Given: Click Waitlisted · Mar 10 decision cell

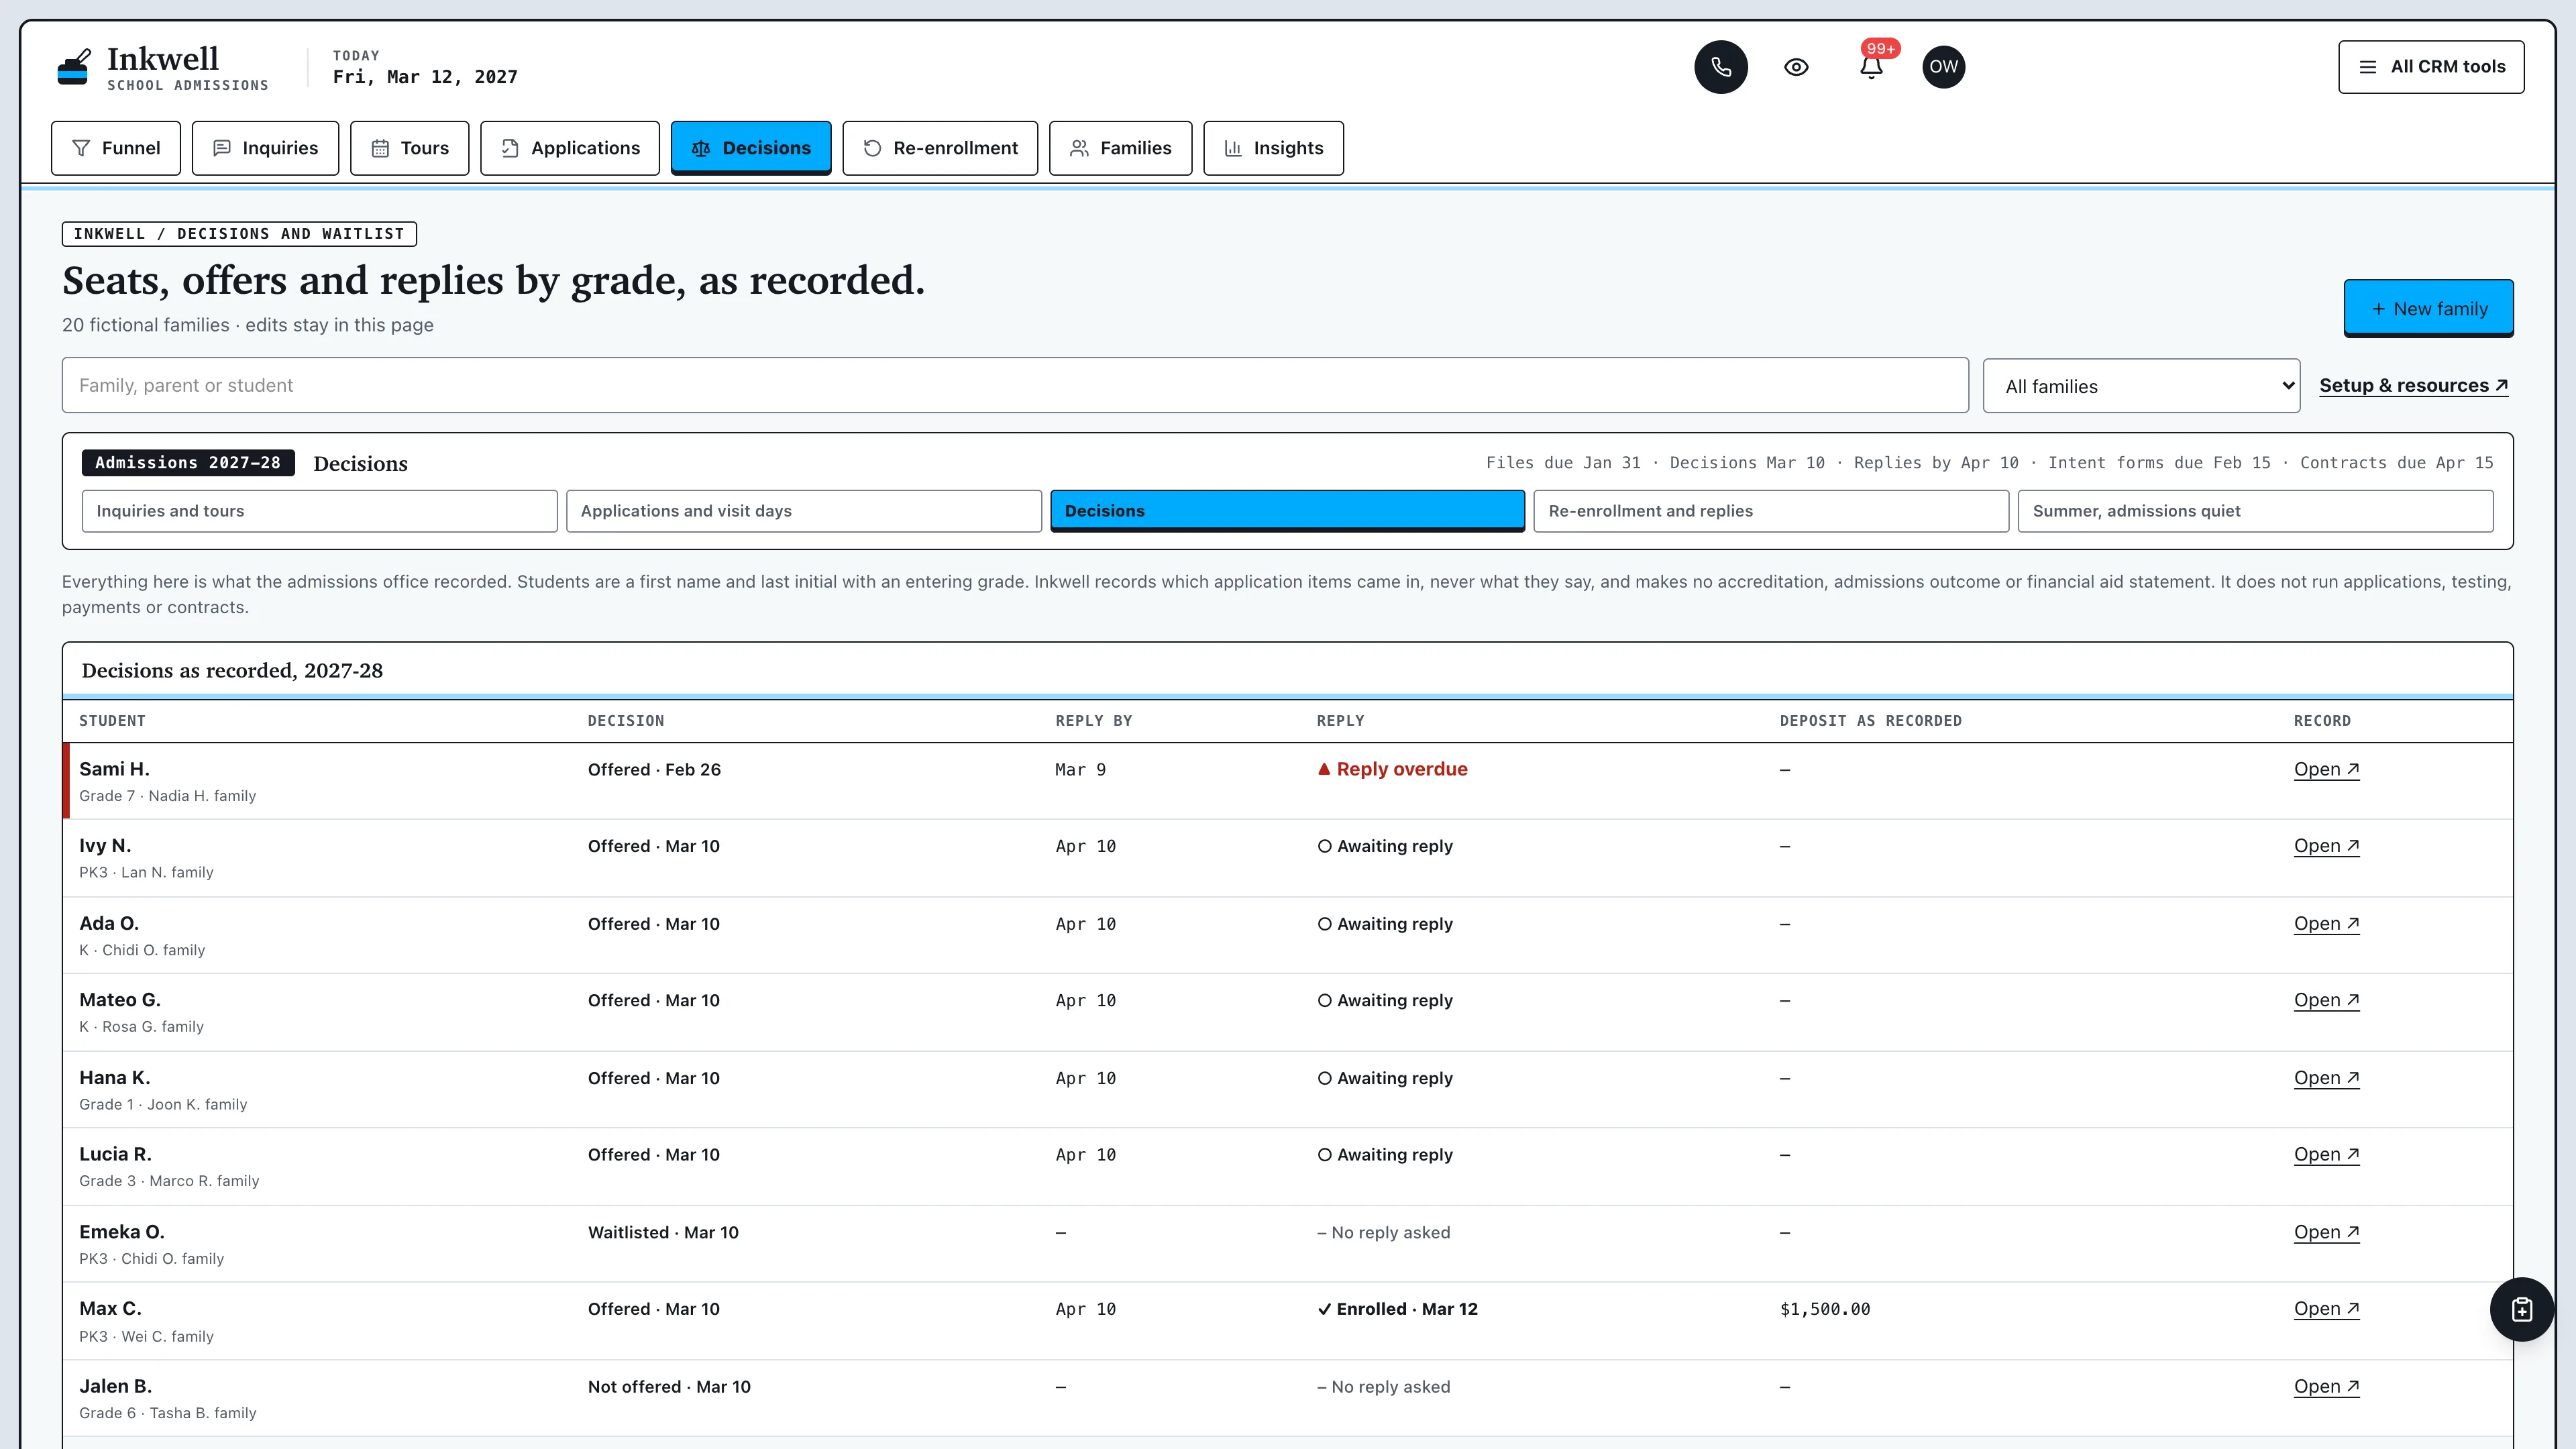Looking at the screenshot, I should click(x=663, y=1232).
